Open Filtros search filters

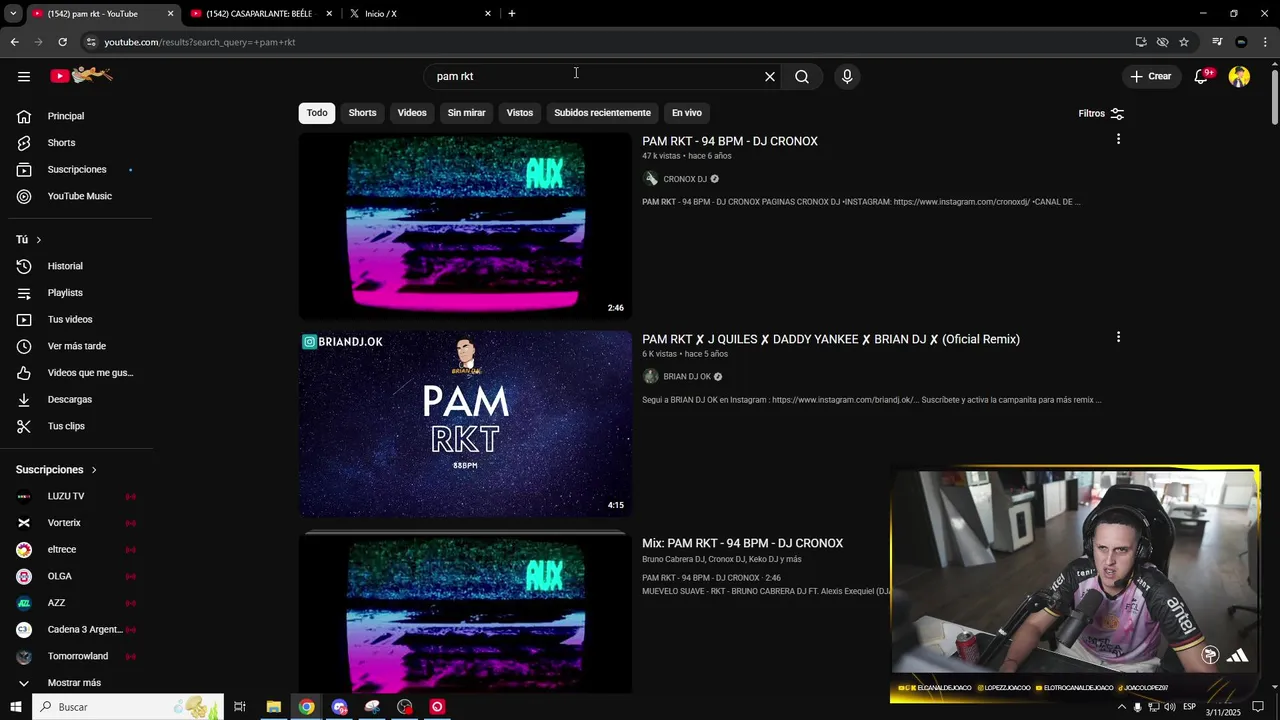point(1101,113)
